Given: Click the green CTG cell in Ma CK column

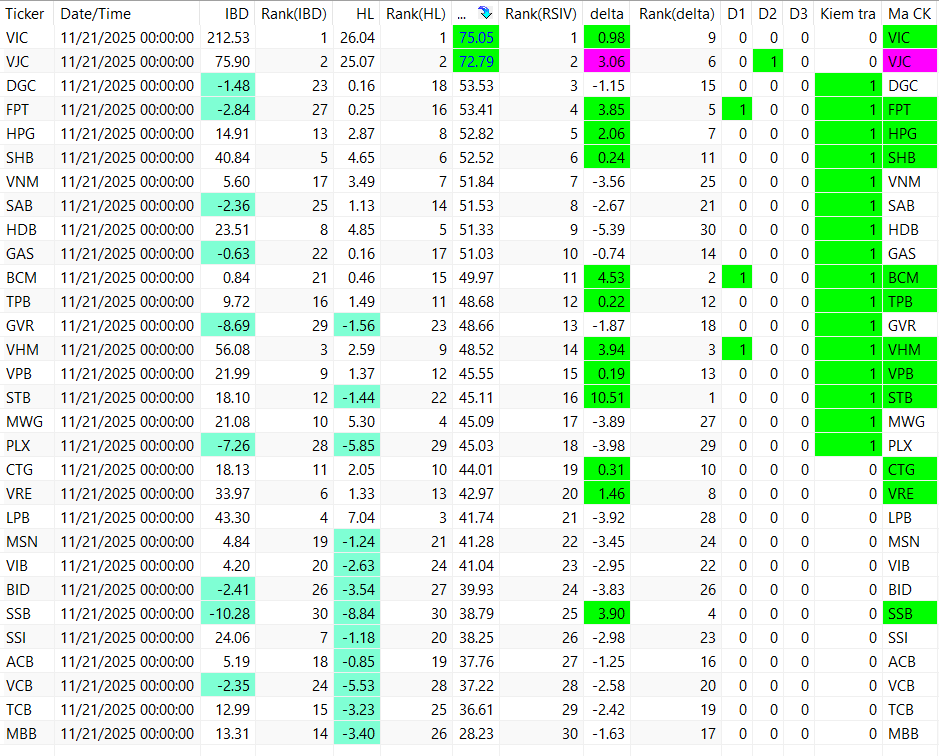Looking at the screenshot, I should pos(910,470).
